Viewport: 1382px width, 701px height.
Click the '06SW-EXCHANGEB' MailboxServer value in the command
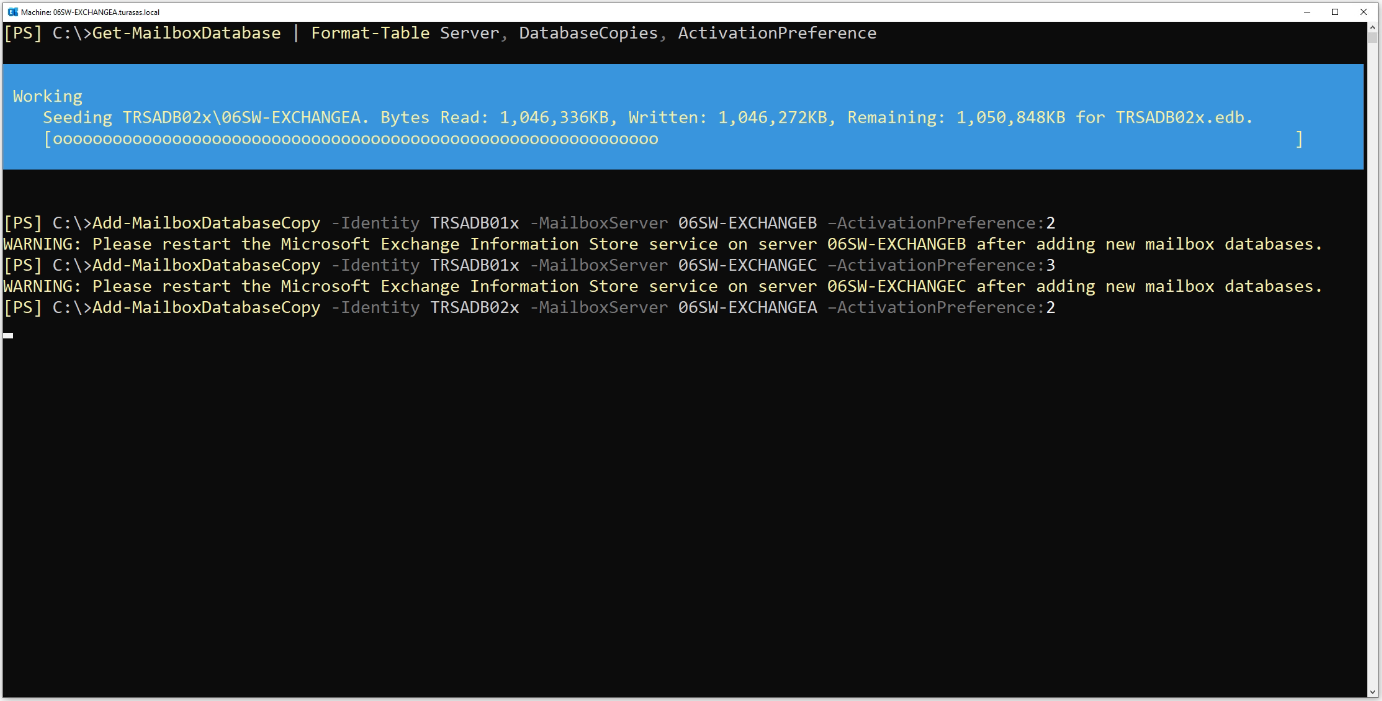(747, 223)
